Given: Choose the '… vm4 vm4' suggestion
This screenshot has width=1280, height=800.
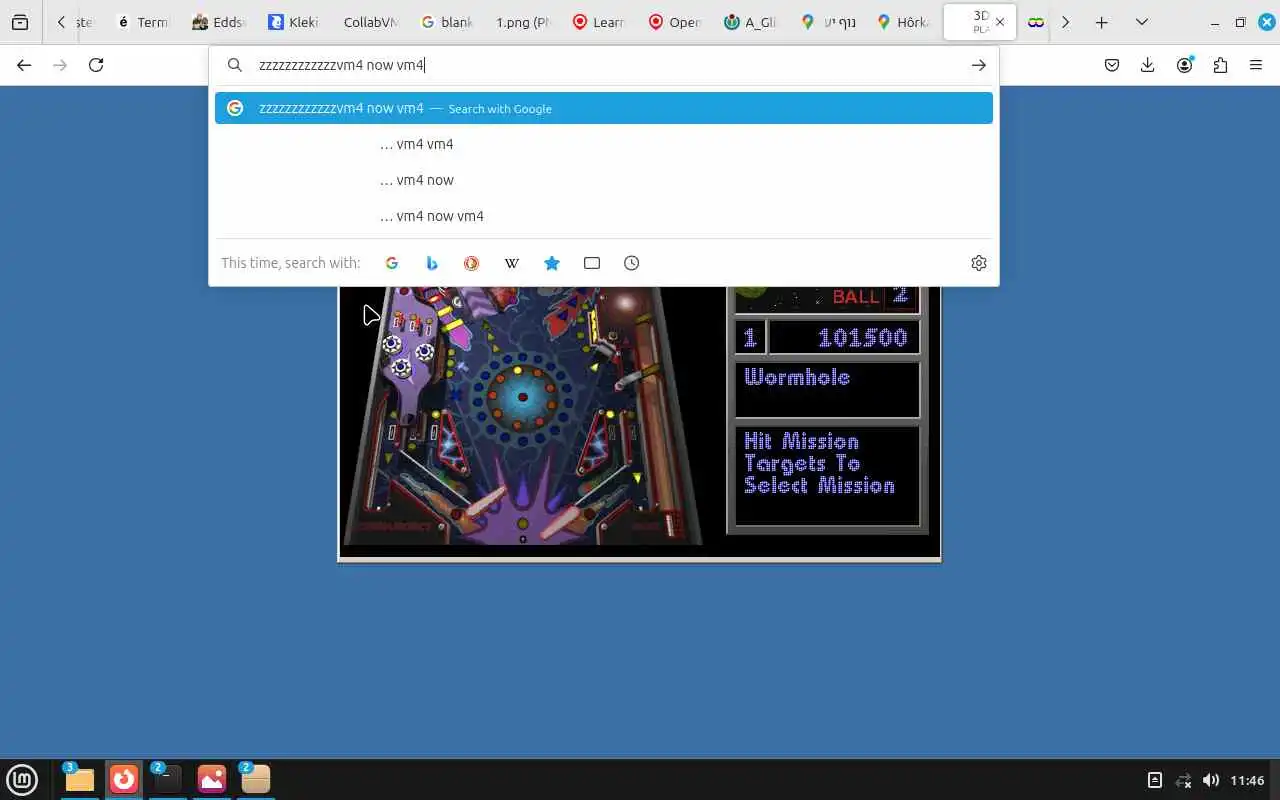Looking at the screenshot, I should [x=604, y=144].
